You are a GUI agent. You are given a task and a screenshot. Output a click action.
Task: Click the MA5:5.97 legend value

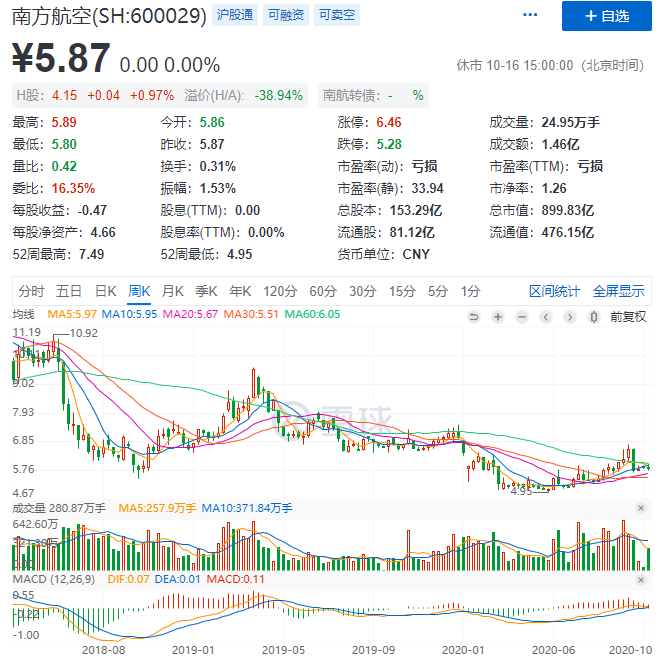[72, 314]
